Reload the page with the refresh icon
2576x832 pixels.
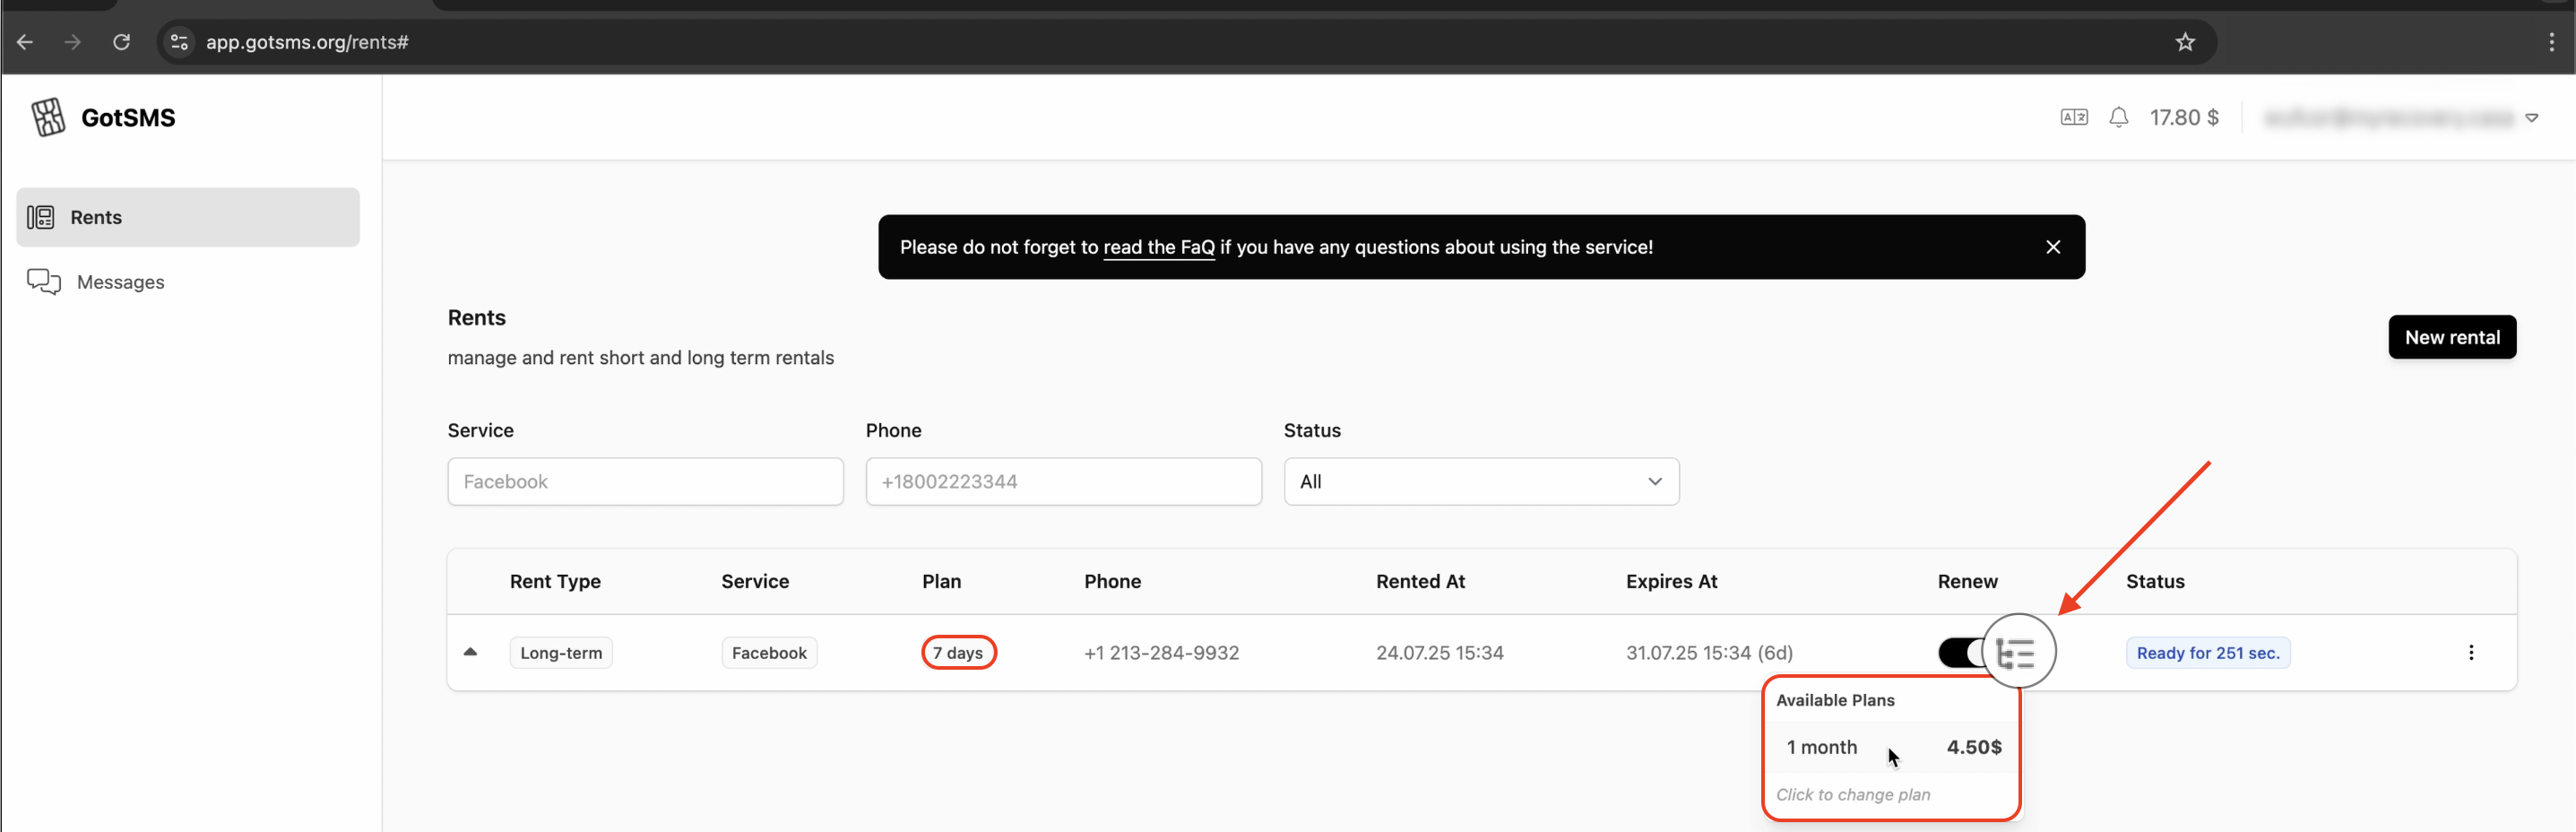coord(121,42)
